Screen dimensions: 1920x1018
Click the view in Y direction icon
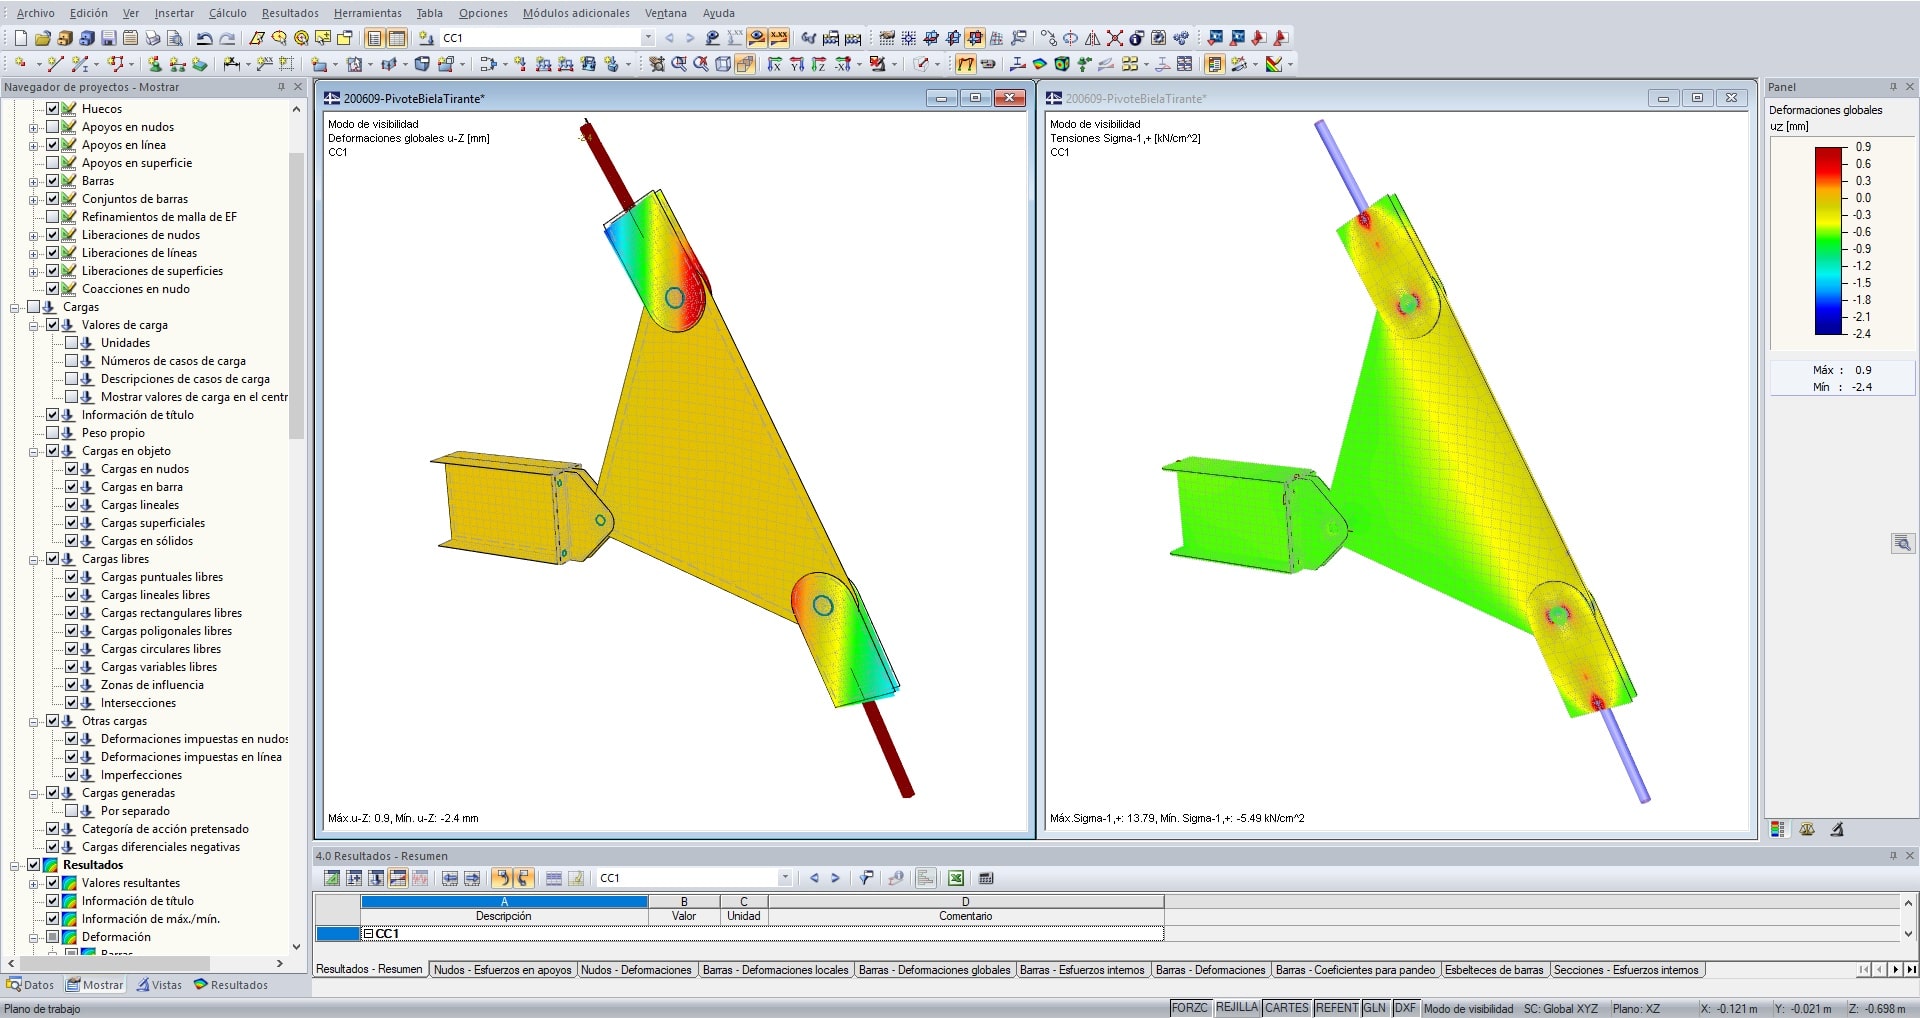tap(797, 64)
